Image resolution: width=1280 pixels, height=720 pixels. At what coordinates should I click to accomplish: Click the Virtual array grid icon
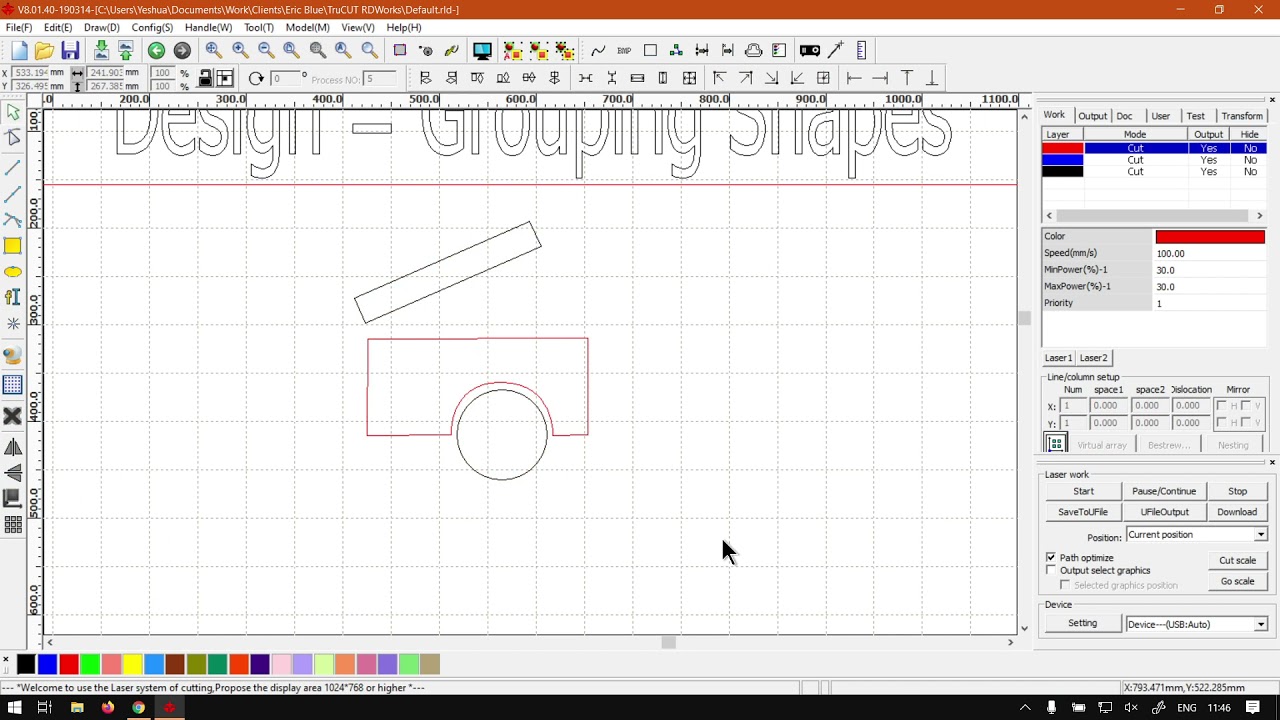pyautogui.click(x=1055, y=444)
